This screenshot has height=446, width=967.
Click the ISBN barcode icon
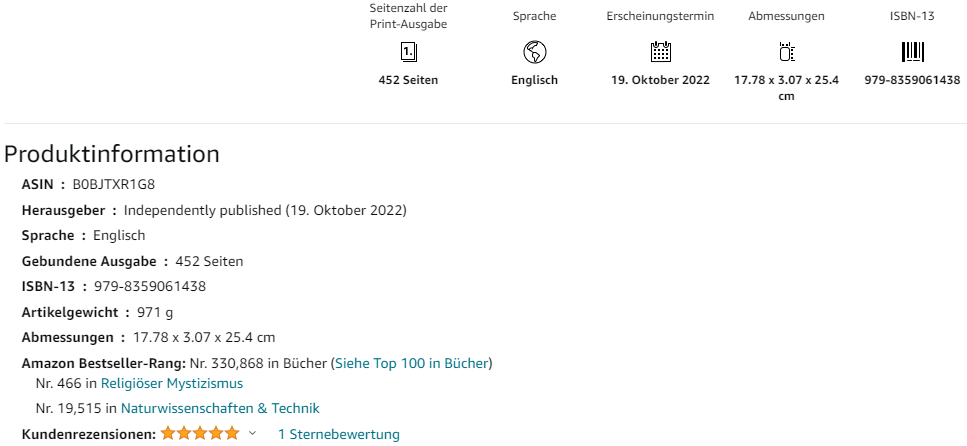tap(912, 52)
